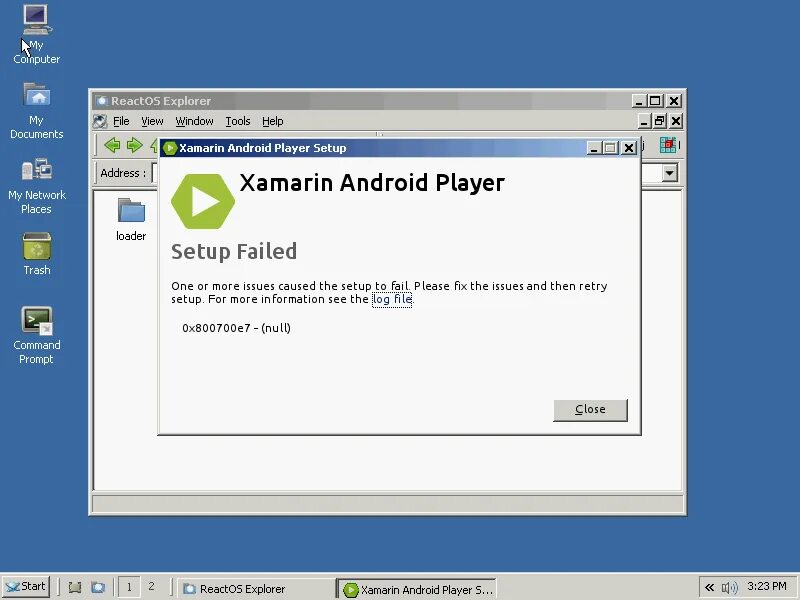
Task: Click the Start button
Action: click(26, 587)
